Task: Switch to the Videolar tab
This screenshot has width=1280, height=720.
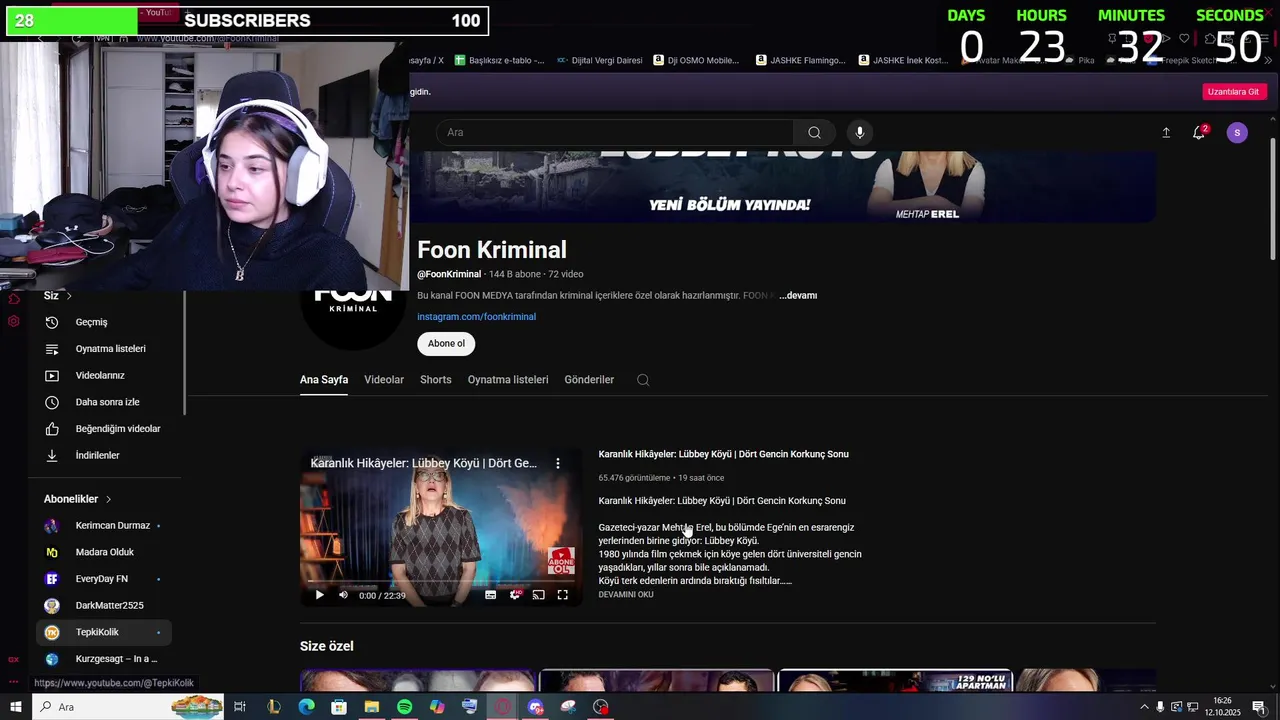Action: click(x=384, y=380)
